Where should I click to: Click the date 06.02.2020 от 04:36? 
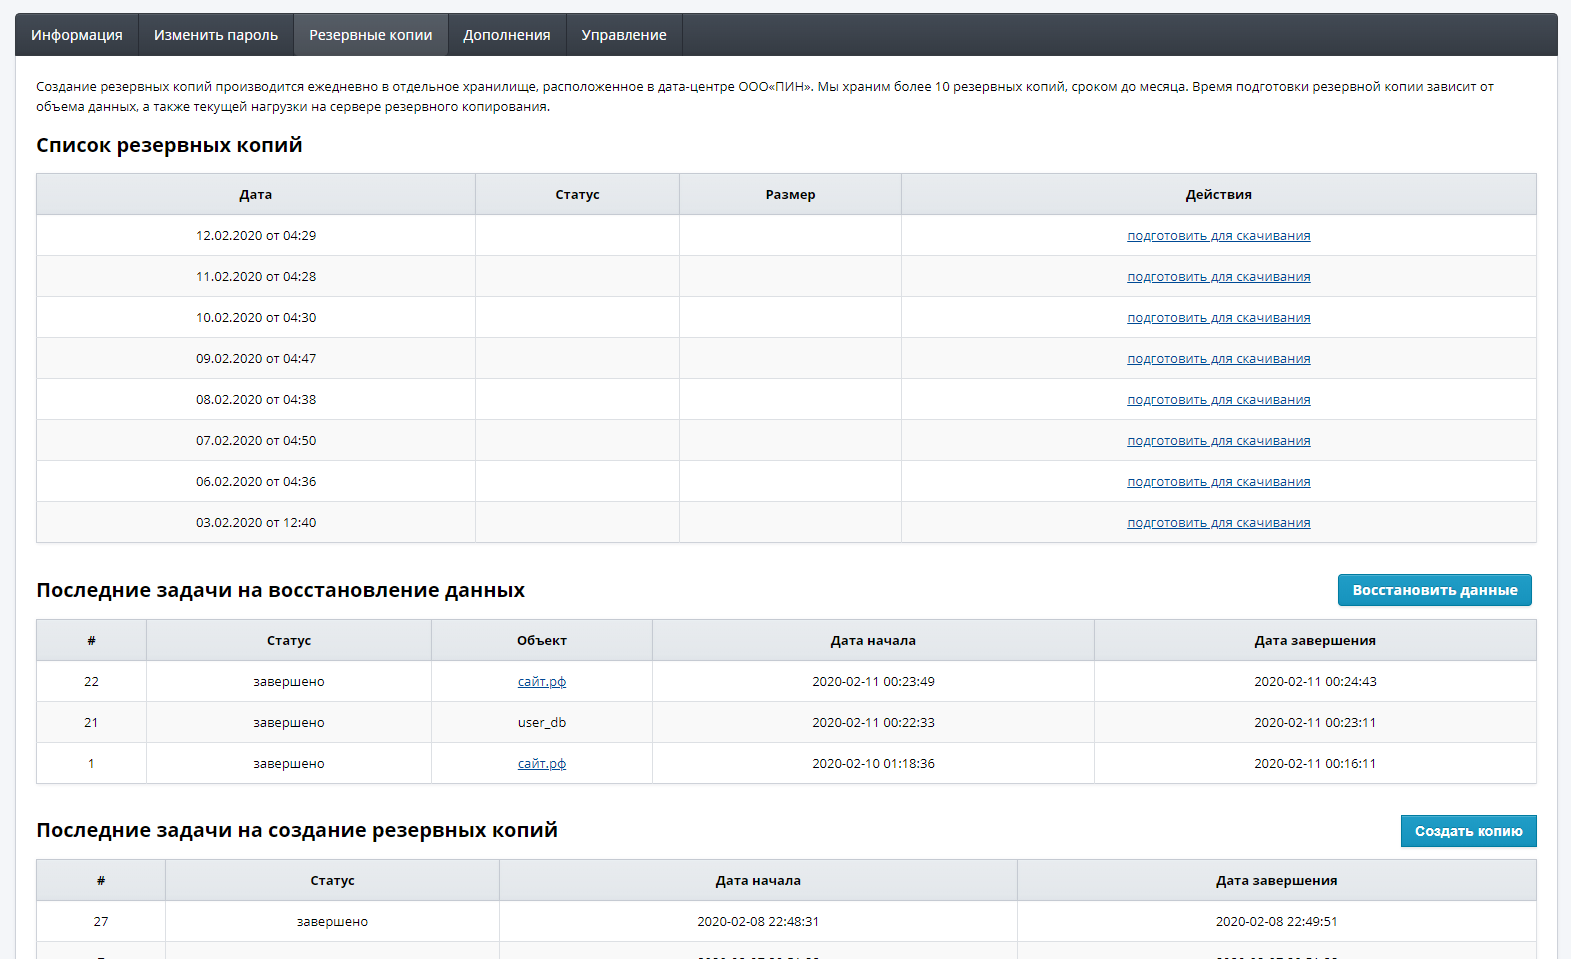click(256, 482)
